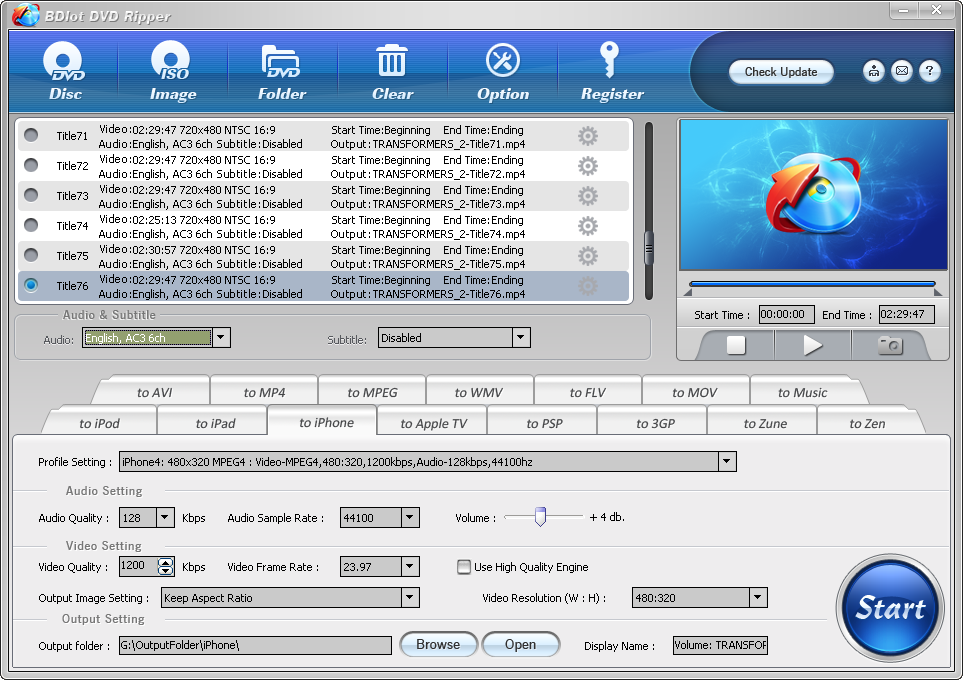963x680 pixels.
Task: Select the Title74 radio button
Action: click(x=31, y=225)
